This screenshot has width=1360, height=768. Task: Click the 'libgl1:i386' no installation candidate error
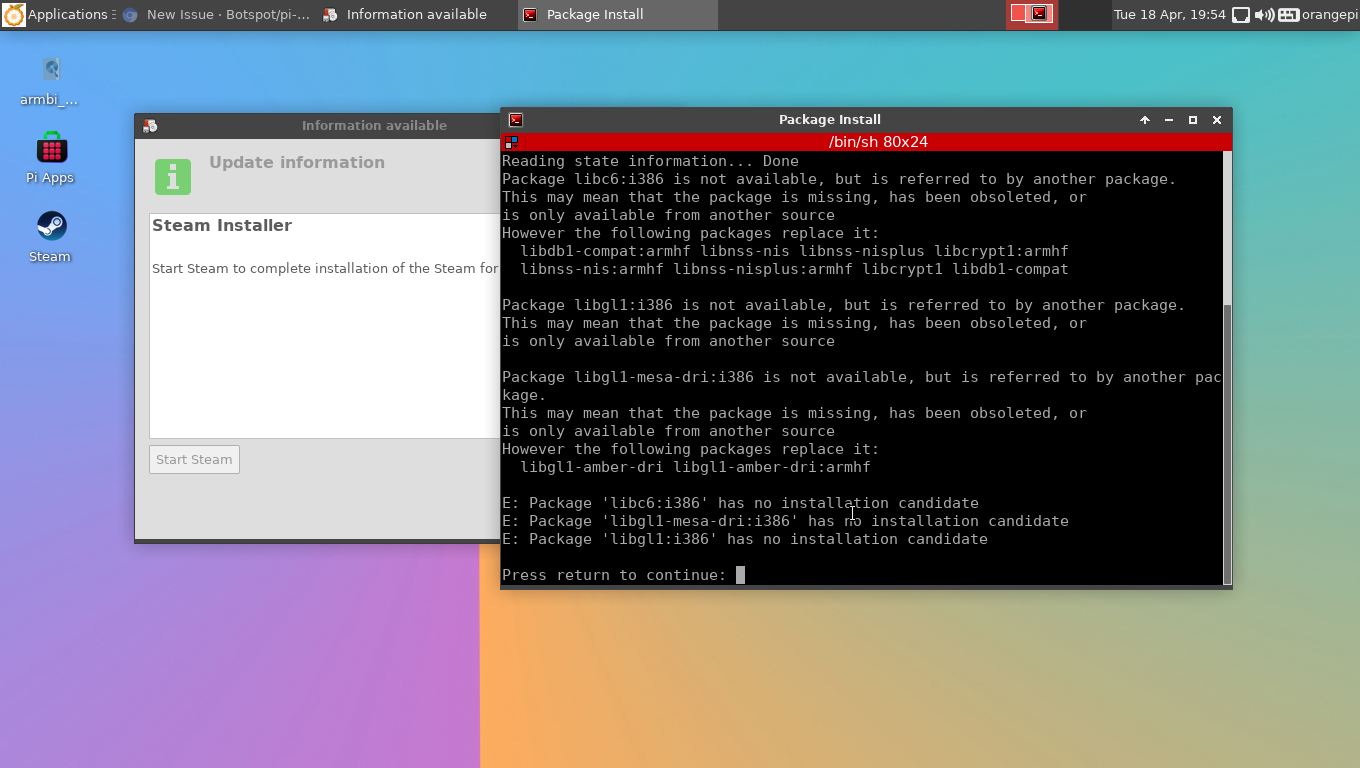[745, 539]
